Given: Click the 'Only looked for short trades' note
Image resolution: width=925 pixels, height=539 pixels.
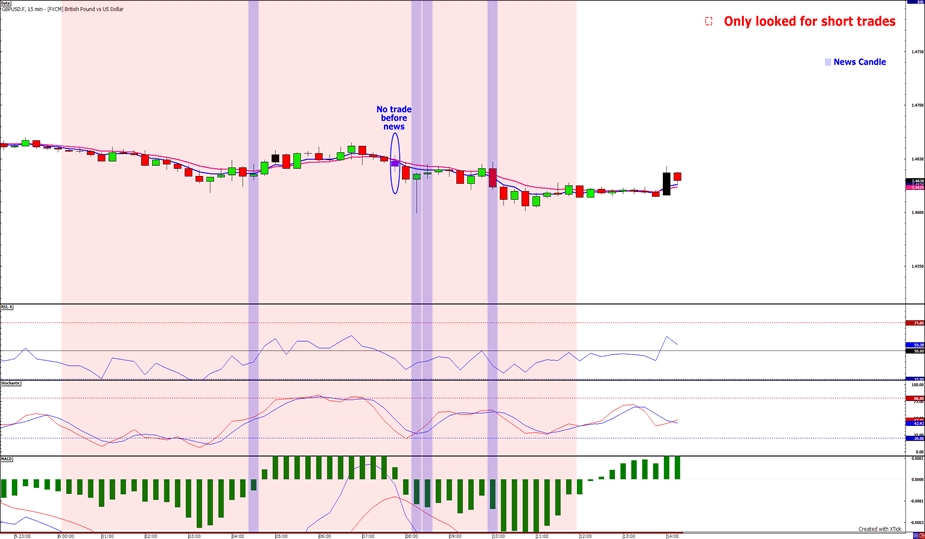Looking at the screenshot, I should coord(809,21).
